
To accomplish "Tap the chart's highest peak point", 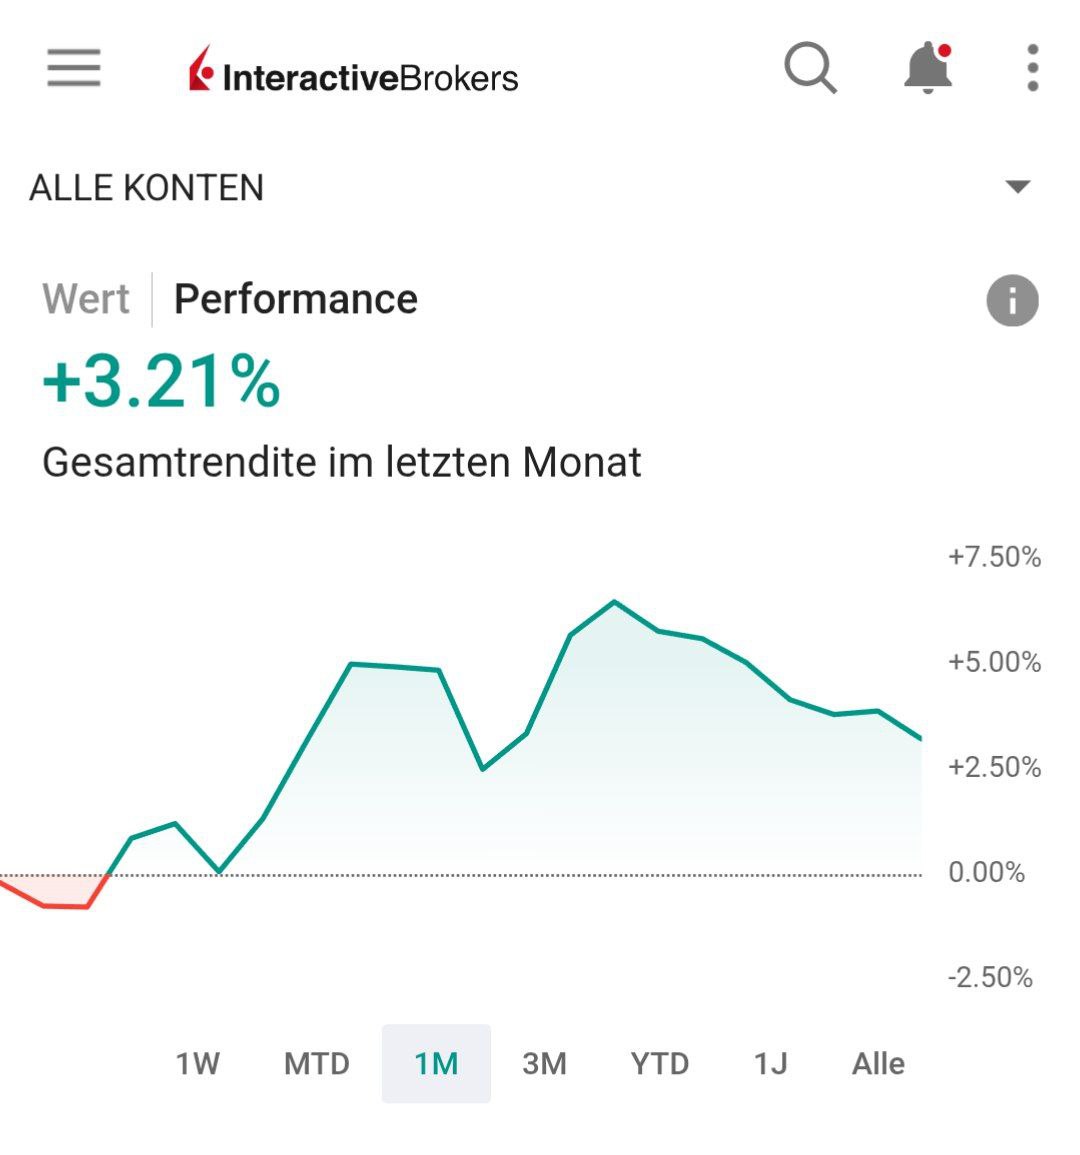I will click(614, 602).
